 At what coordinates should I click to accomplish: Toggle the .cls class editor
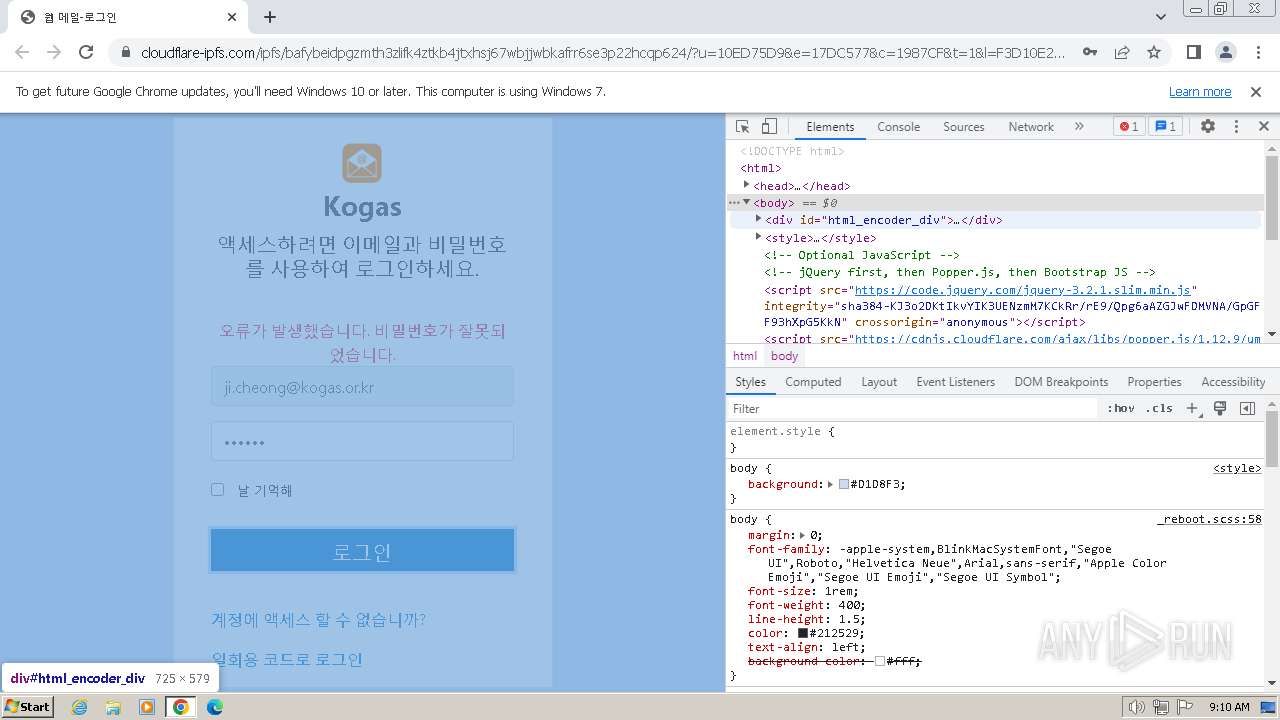tap(1159, 408)
